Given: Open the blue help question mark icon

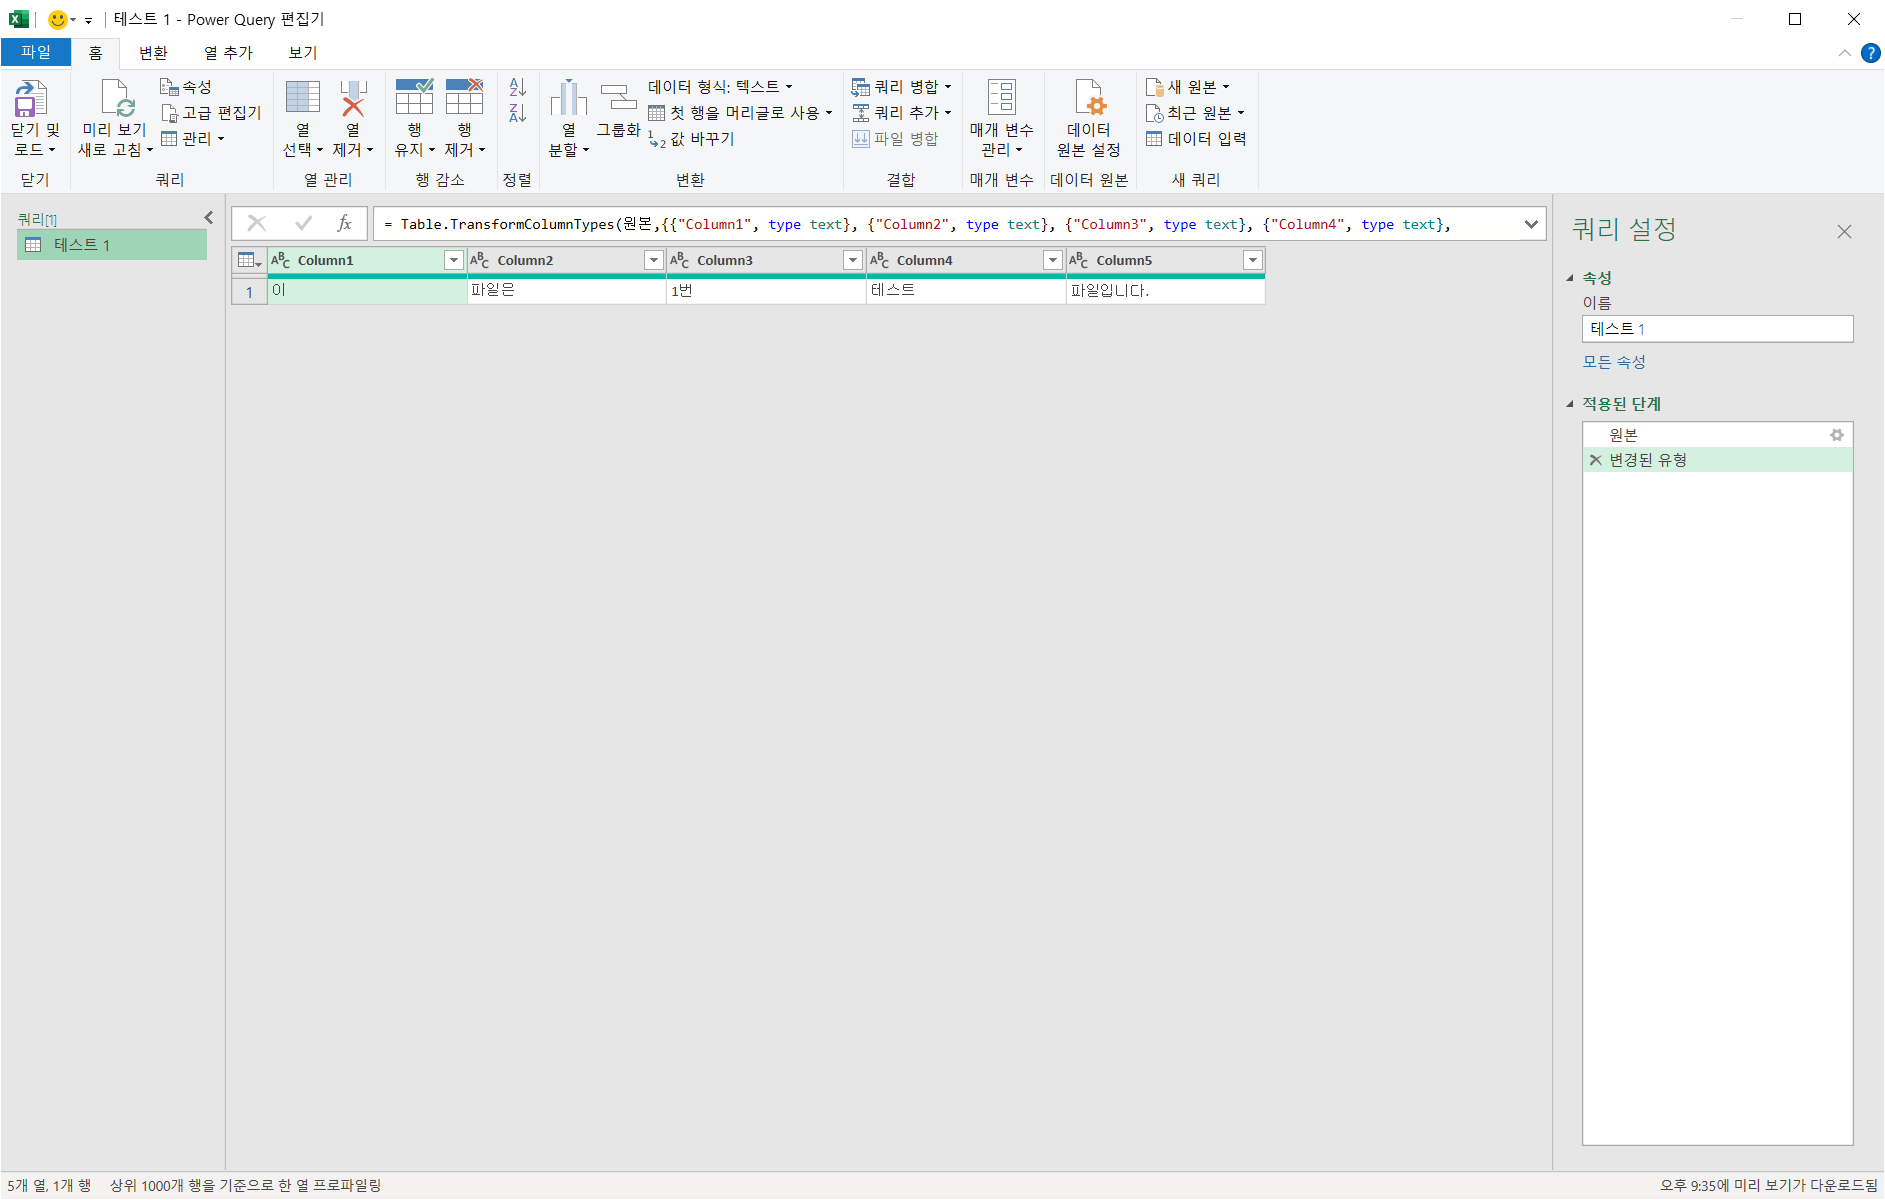Looking at the screenshot, I should pyautogui.click(x=1870, y=53).
